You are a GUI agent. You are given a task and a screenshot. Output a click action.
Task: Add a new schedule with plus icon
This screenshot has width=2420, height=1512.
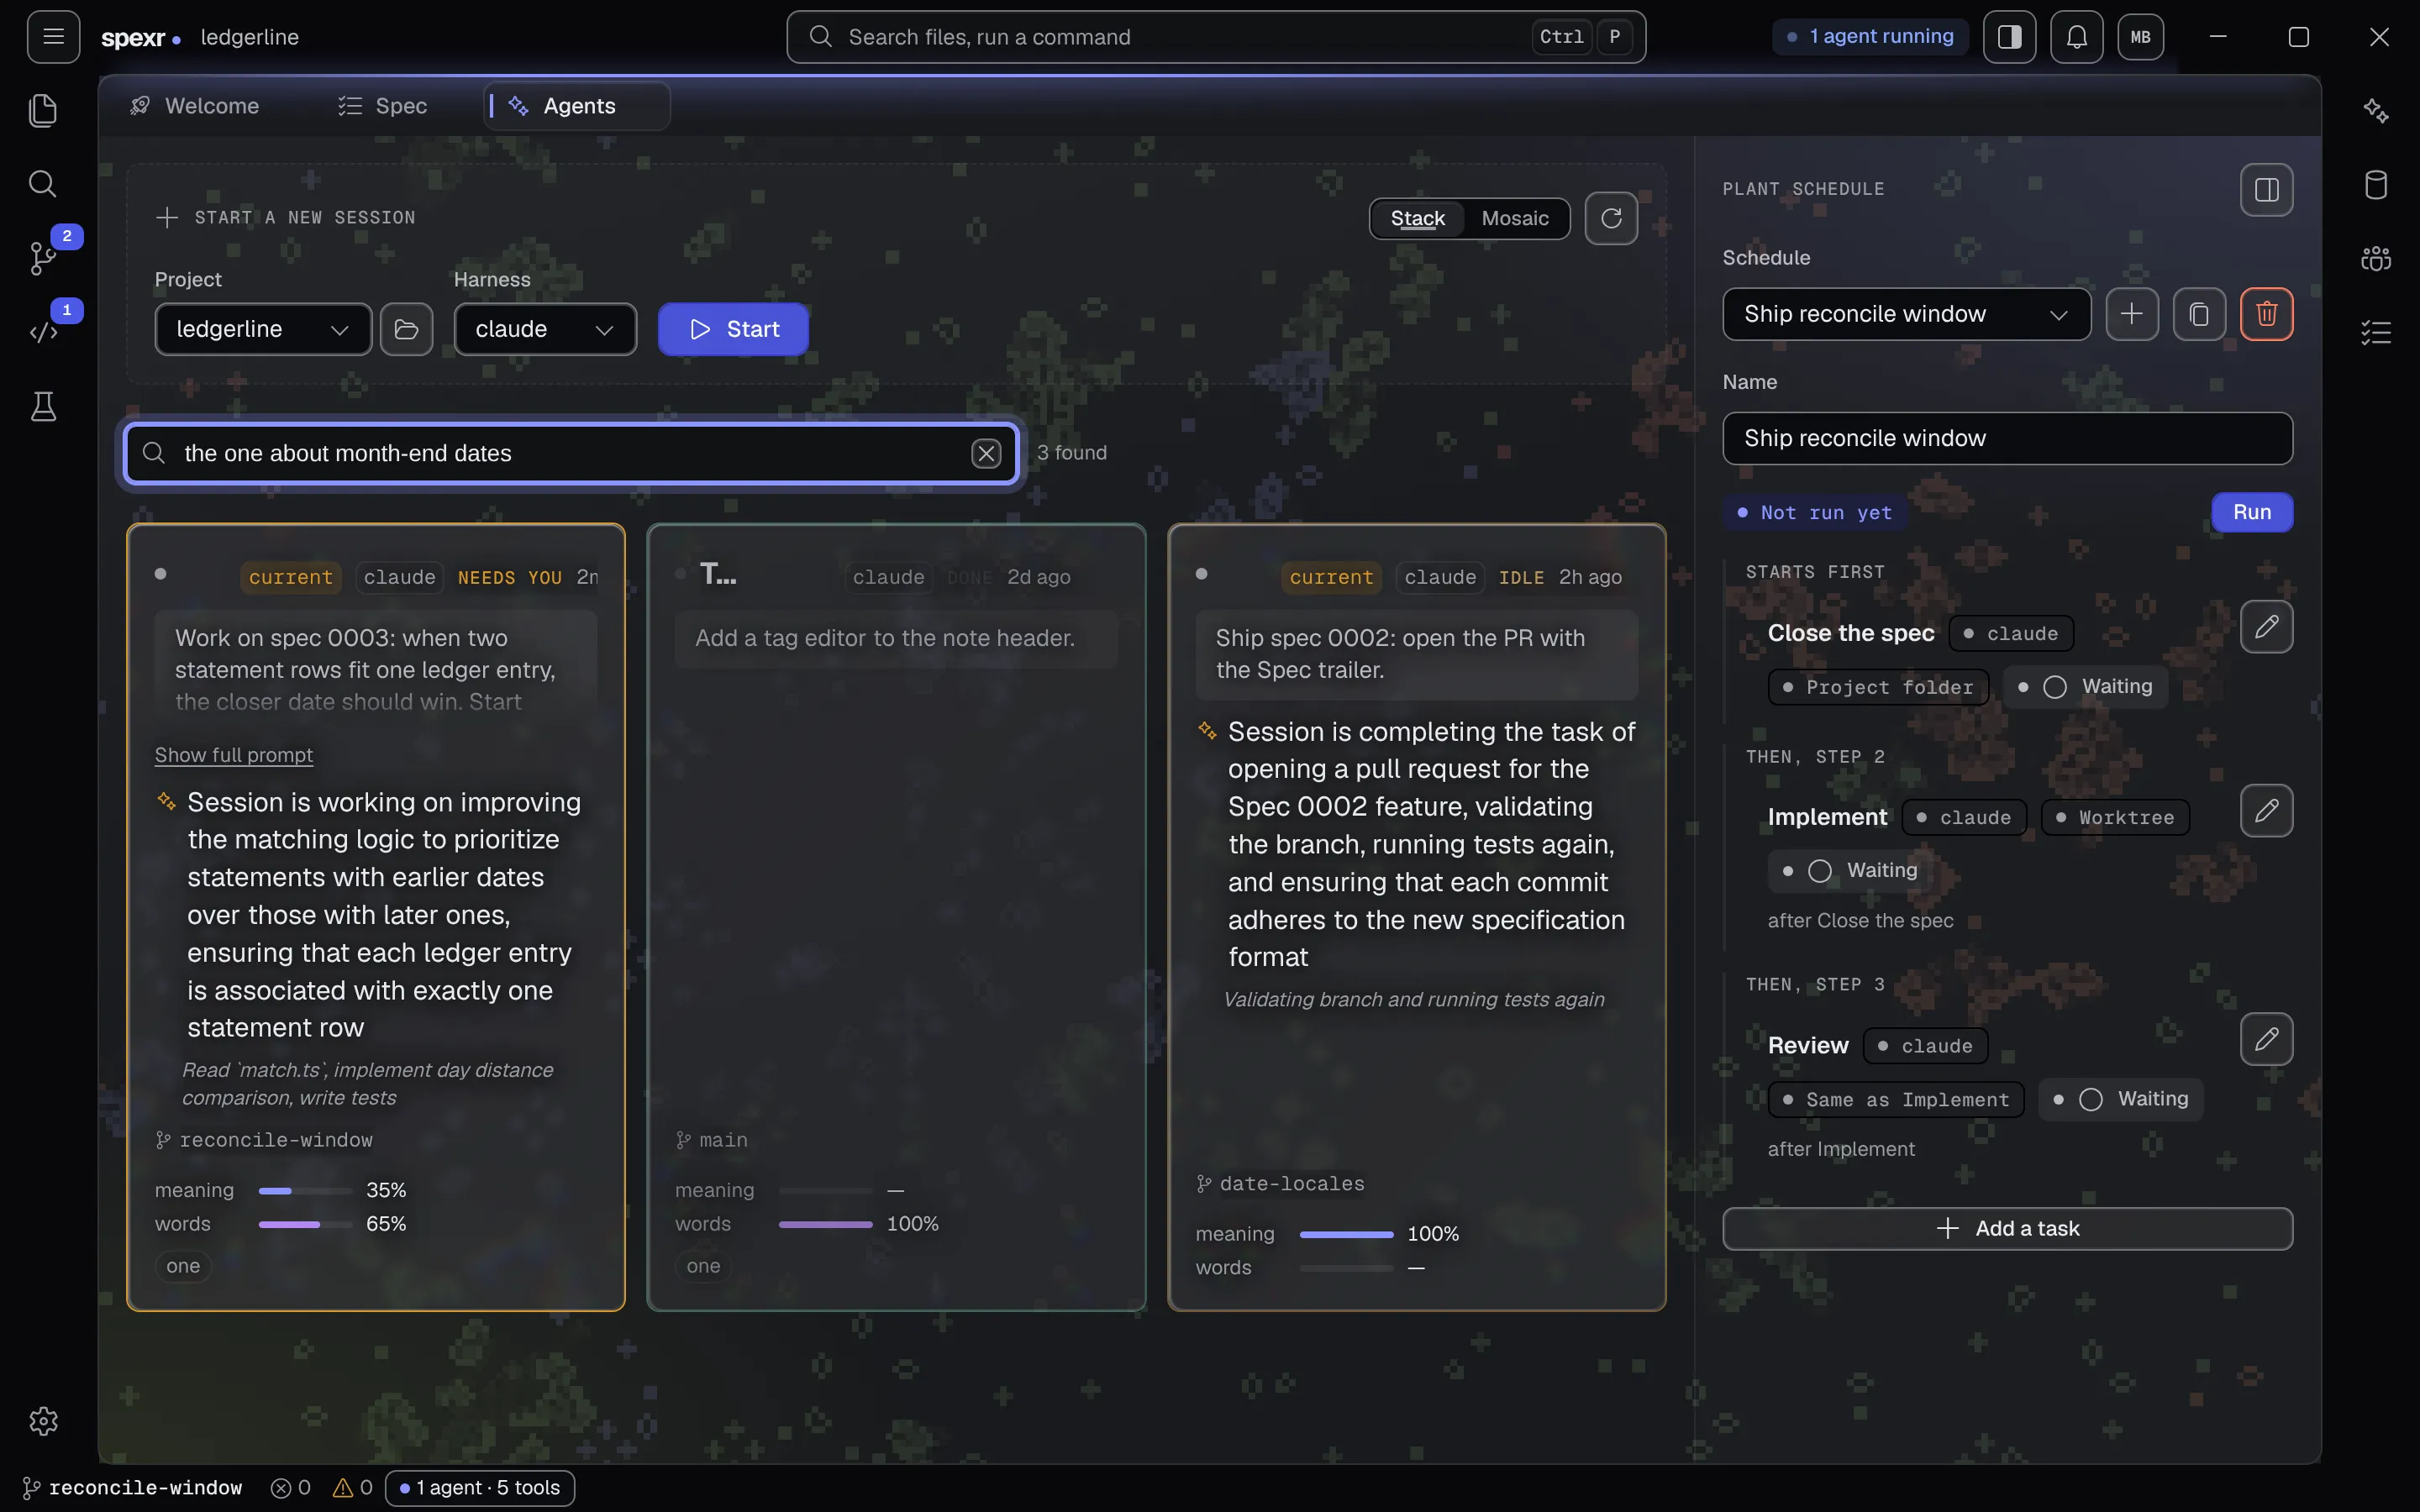tap(2131, 314)
